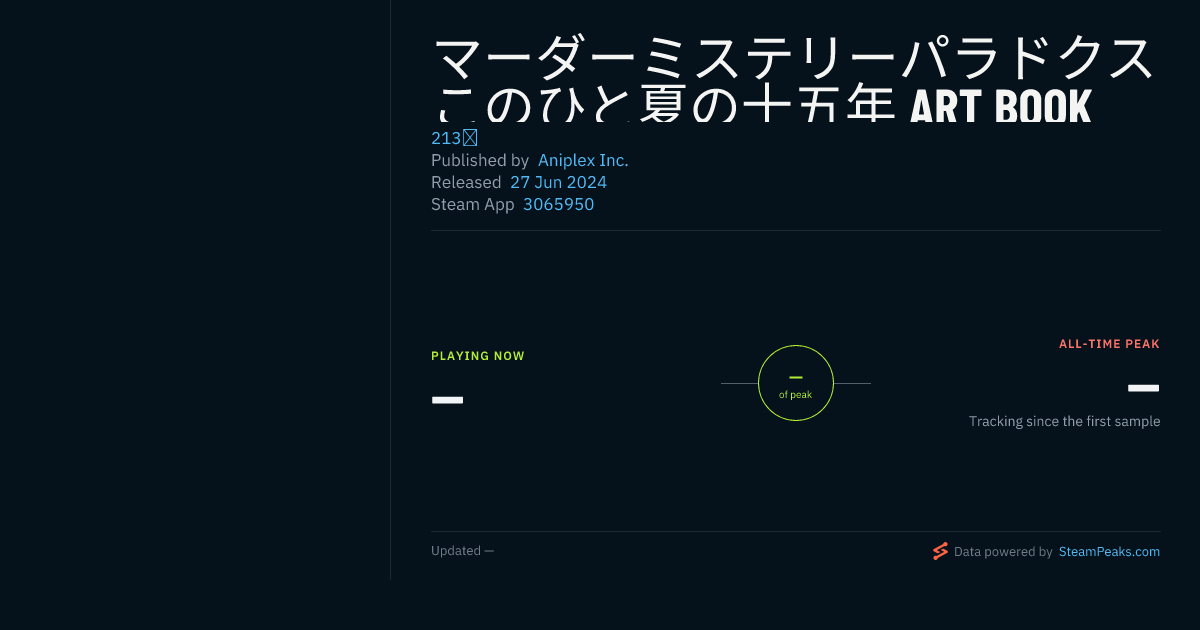Click the PLAYING NOW label
Screen dimensions: 1200x630
[478, 356]
